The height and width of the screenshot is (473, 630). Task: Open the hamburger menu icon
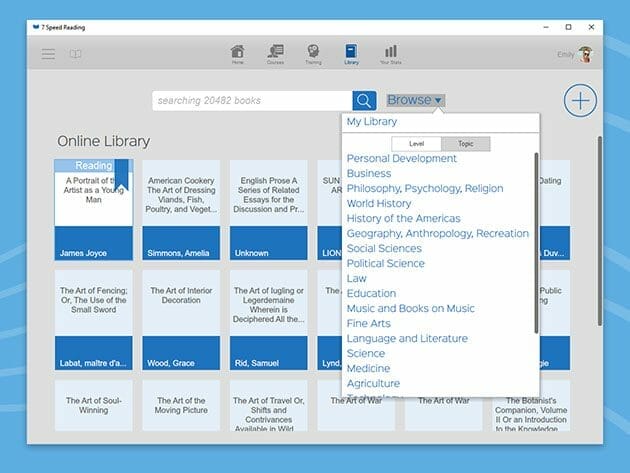[x=48, y=54]
